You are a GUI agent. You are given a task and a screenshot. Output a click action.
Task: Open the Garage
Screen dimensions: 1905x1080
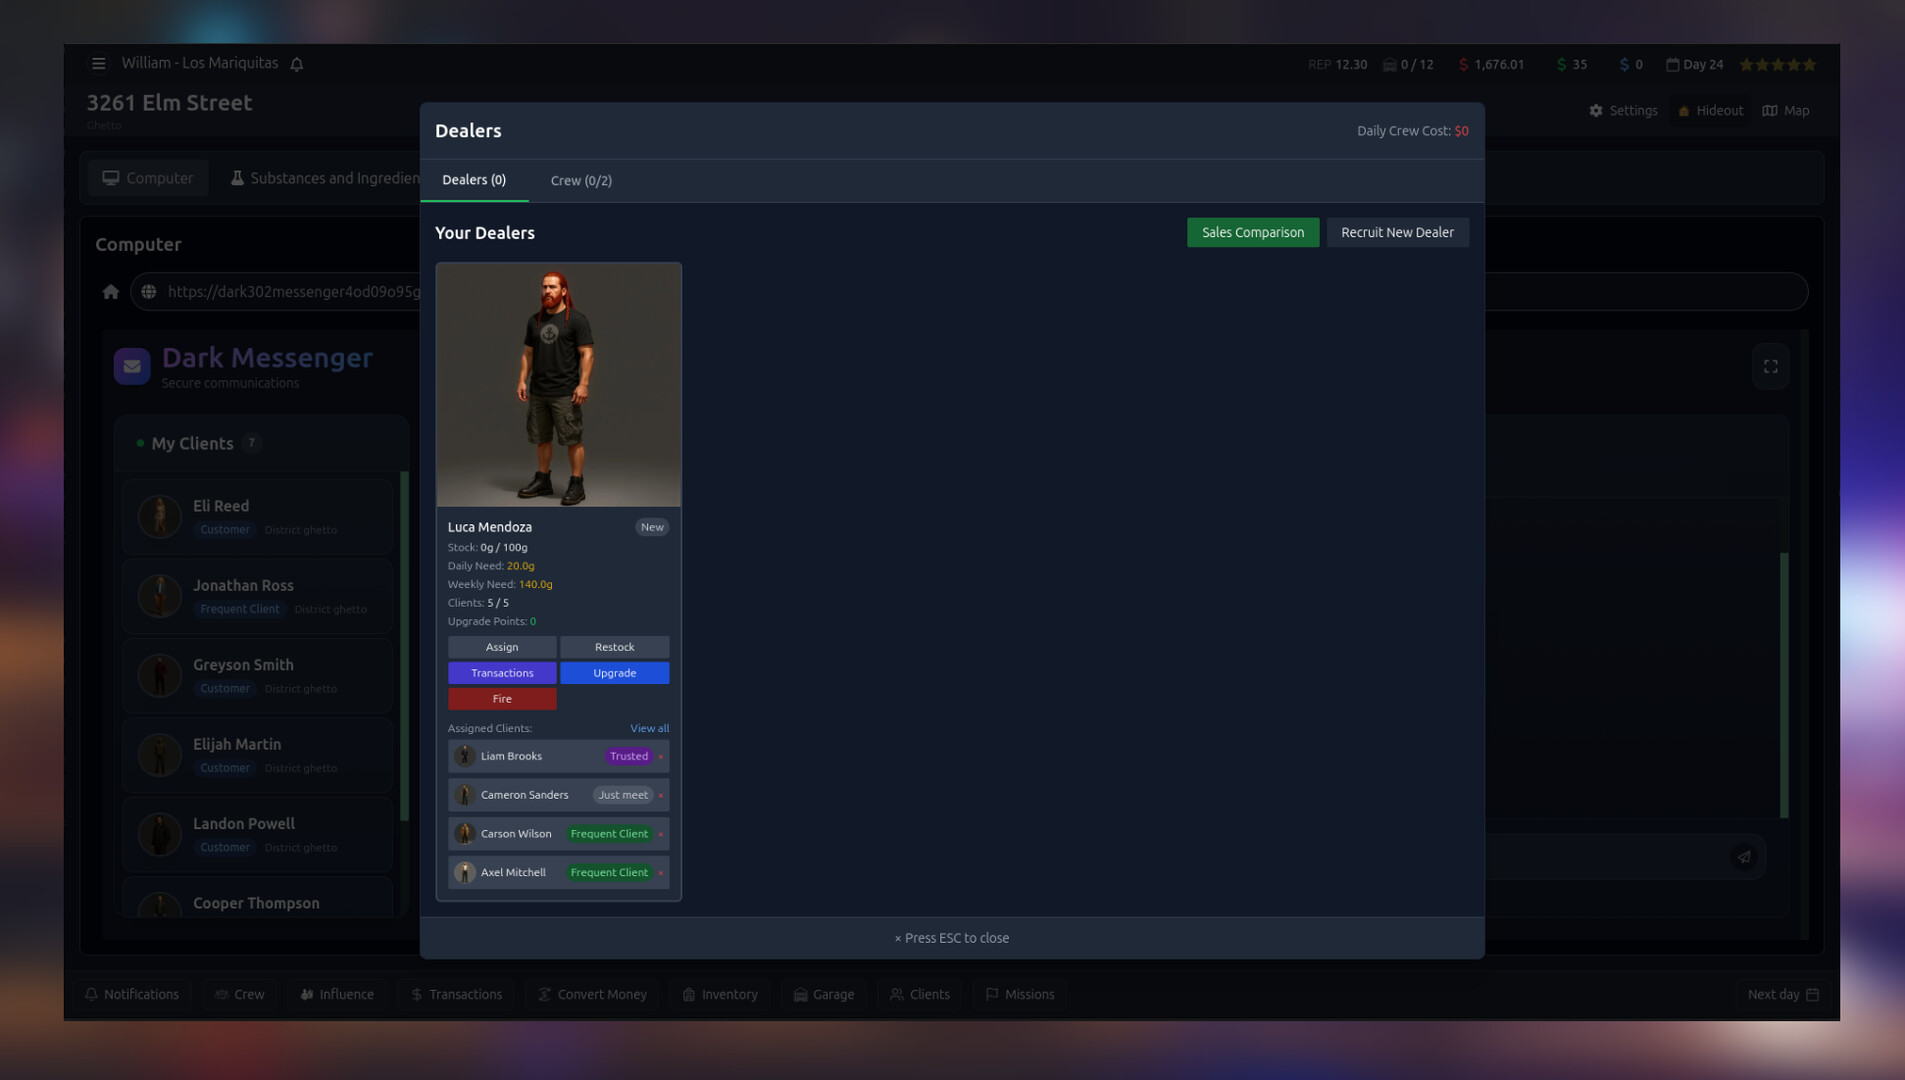click(824, 994)
